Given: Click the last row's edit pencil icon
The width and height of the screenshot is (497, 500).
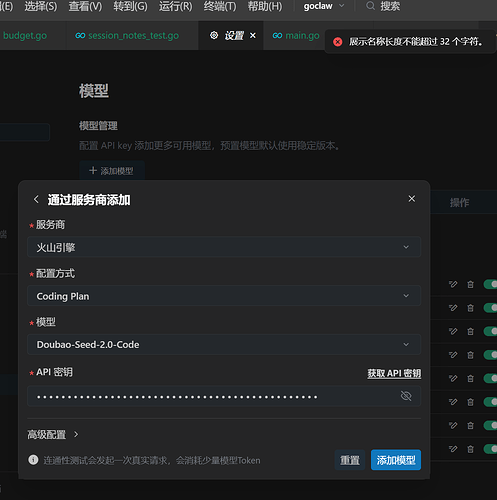Looking at the screenshot, I should click(x=453, y=449).
